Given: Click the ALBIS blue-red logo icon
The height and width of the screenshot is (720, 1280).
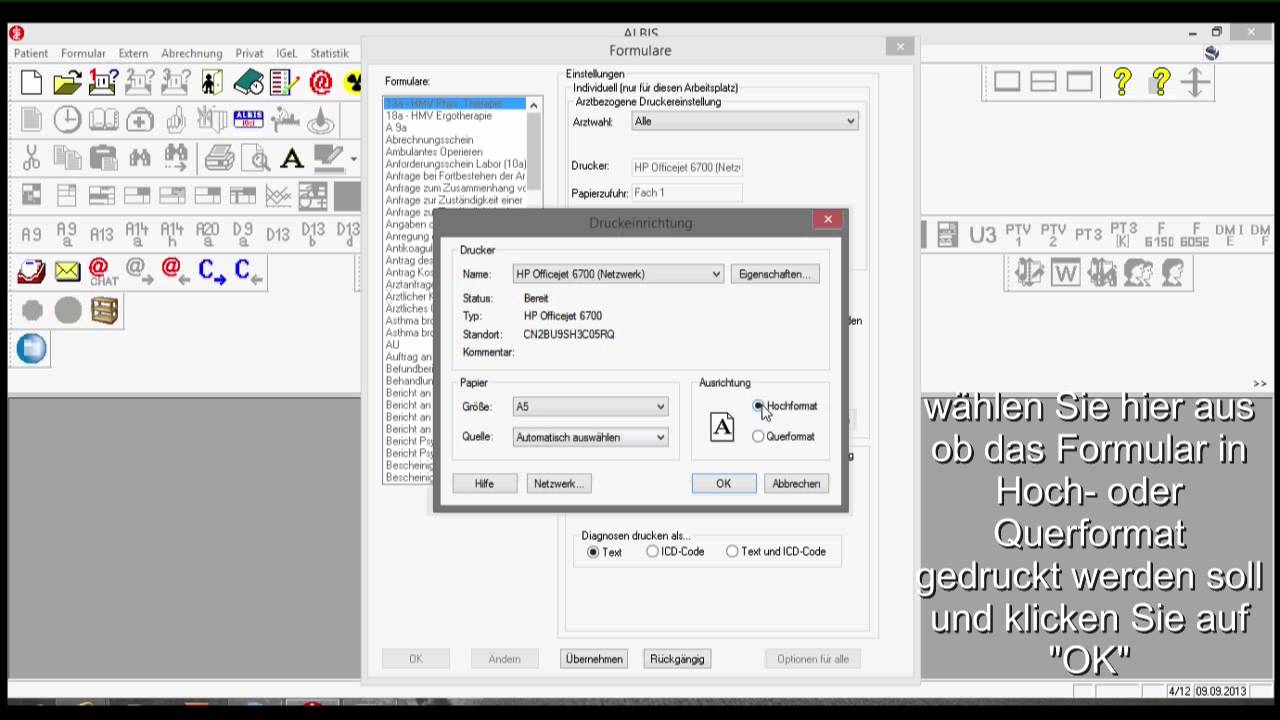Looking at the screenshot, I should pos(248,119).
